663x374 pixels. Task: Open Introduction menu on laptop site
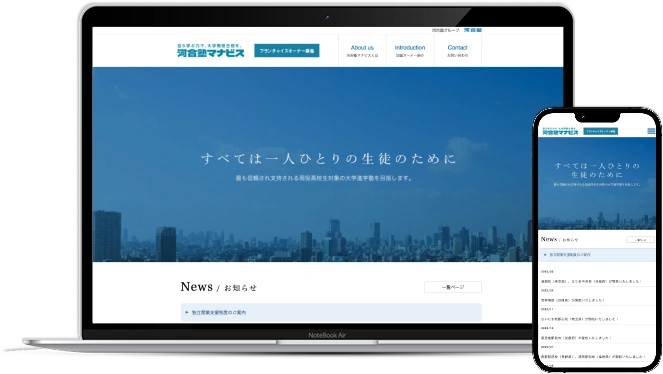[410, 51]
